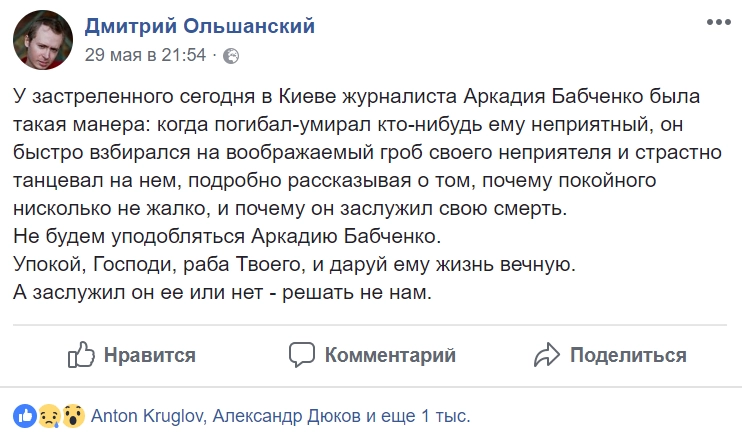Click the line 'Не будем уподобляться Аркадию Бабченко'
The height and width of the screenshot is (442, 742).
(x=228, y=238)
